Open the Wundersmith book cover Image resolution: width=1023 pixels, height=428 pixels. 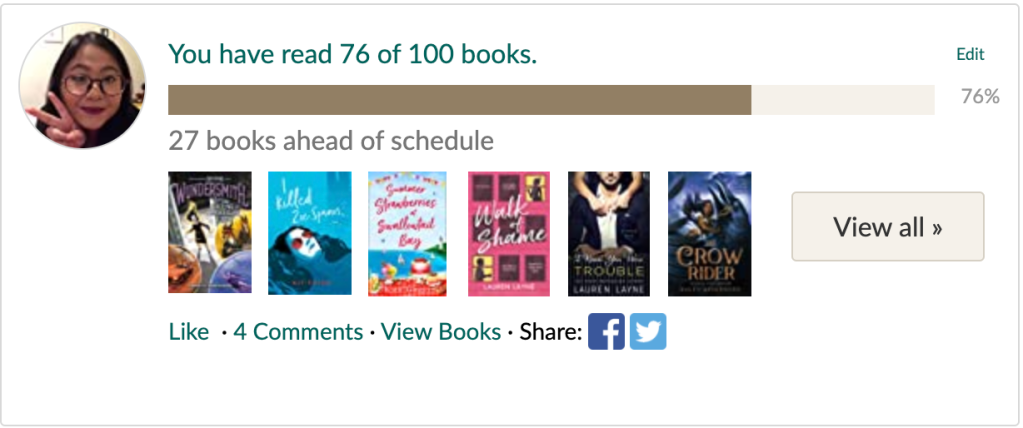[210, 233]
